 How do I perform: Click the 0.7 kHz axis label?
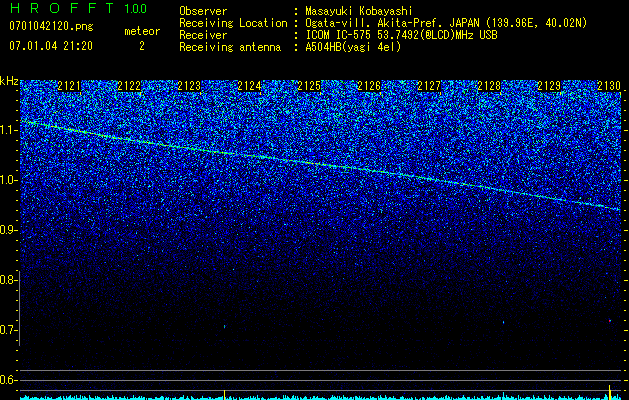click(8, 330)
